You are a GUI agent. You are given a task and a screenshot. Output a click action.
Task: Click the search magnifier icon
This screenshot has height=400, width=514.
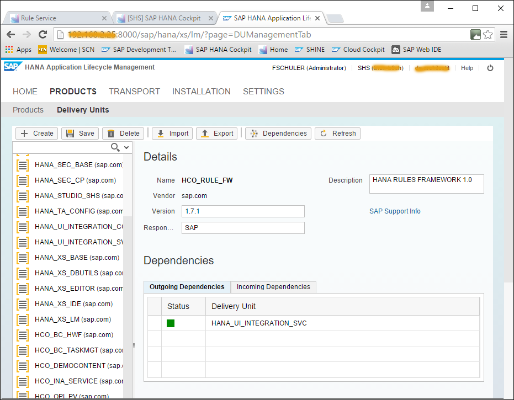click(x=115, y=147)
